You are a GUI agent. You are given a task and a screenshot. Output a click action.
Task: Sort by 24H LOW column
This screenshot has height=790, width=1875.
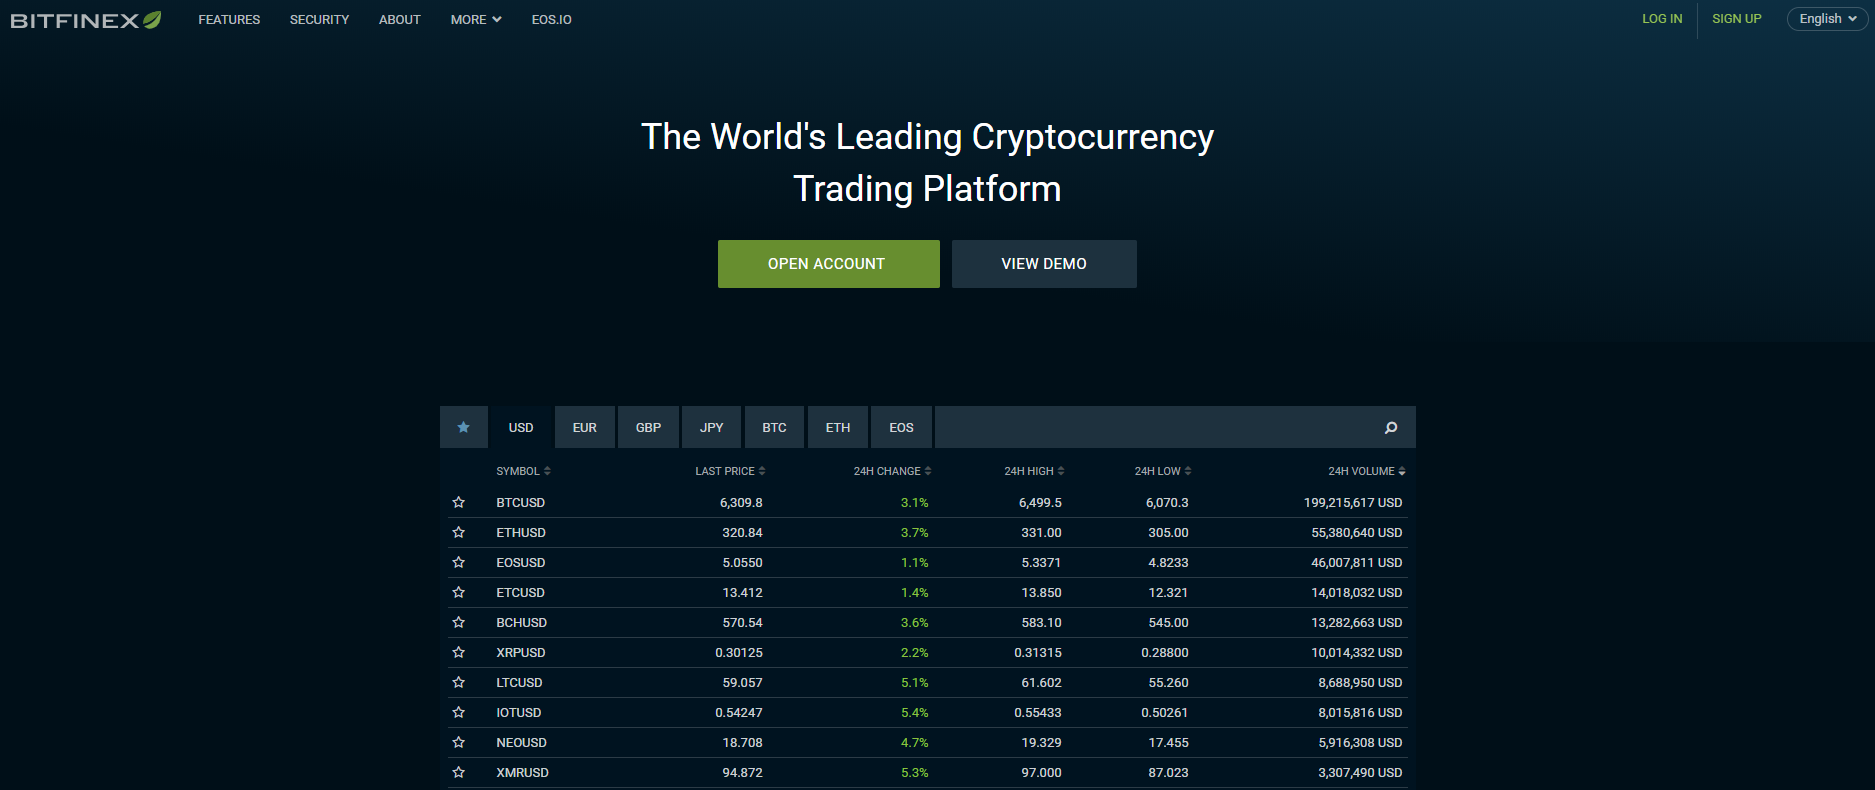(1162, 471)
